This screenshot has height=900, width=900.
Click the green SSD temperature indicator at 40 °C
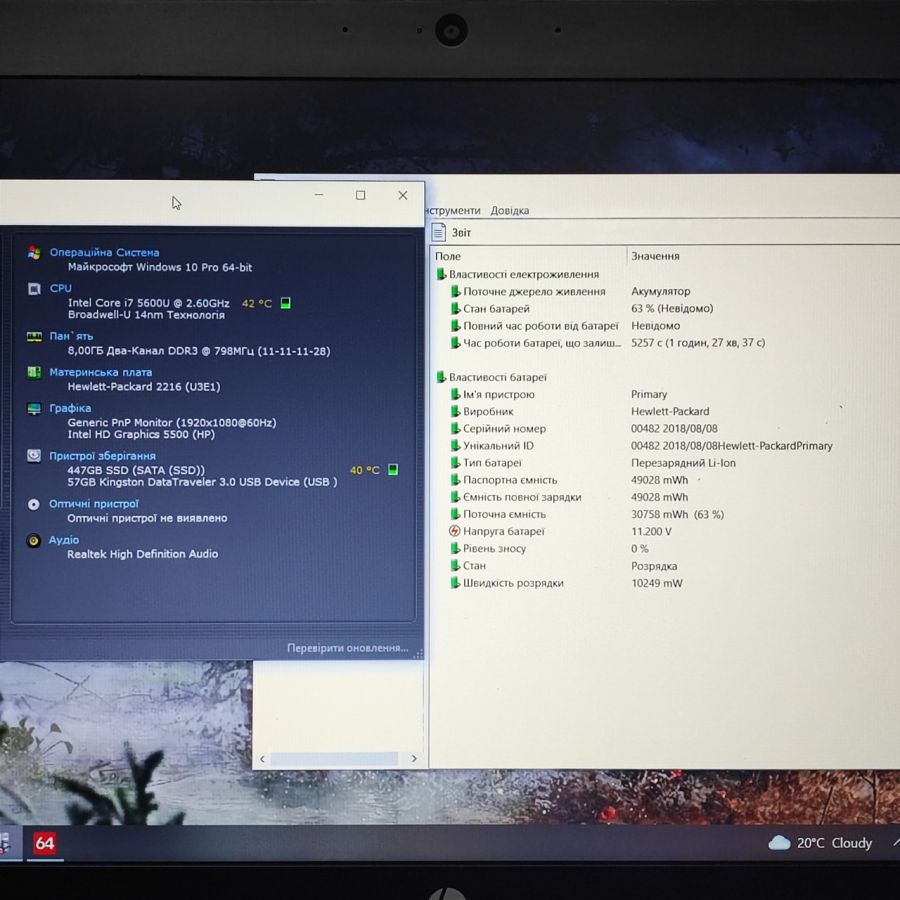click(393, 470)
